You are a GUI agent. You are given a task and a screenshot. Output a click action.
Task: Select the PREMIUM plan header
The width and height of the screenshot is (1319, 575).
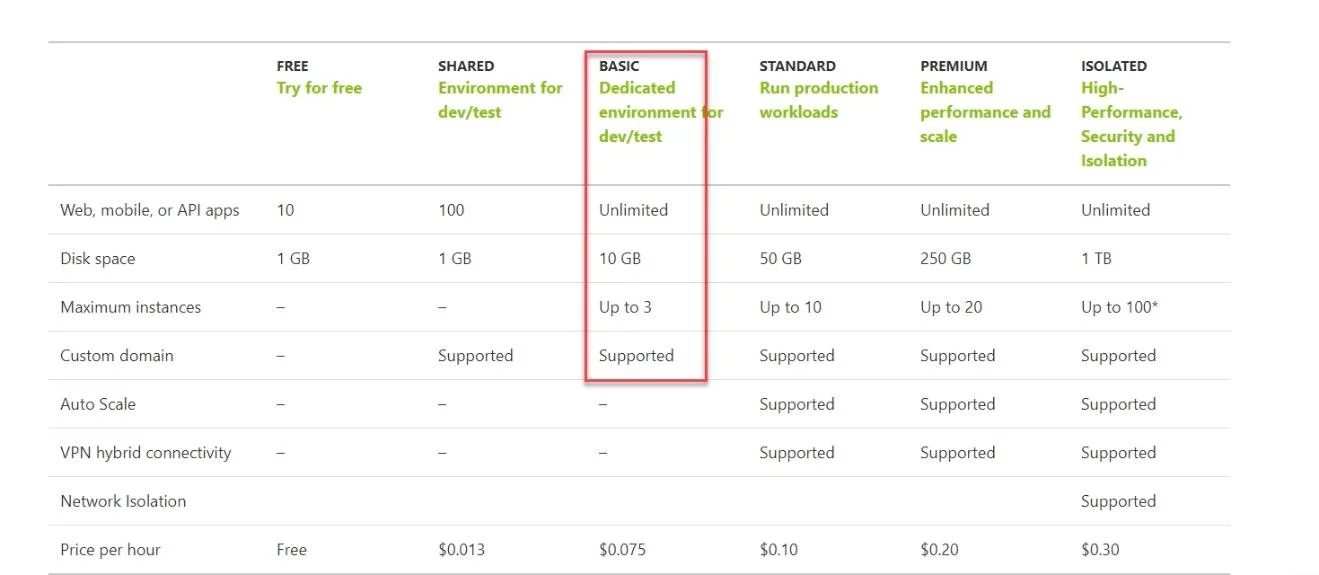point(953,66)
